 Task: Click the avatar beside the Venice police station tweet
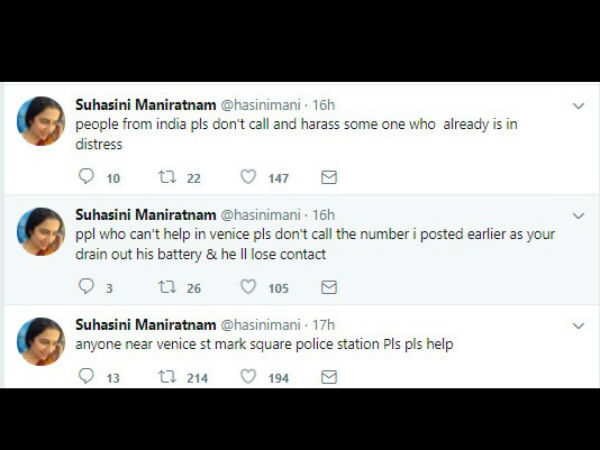pyautogui.click(x=42, y=342)
